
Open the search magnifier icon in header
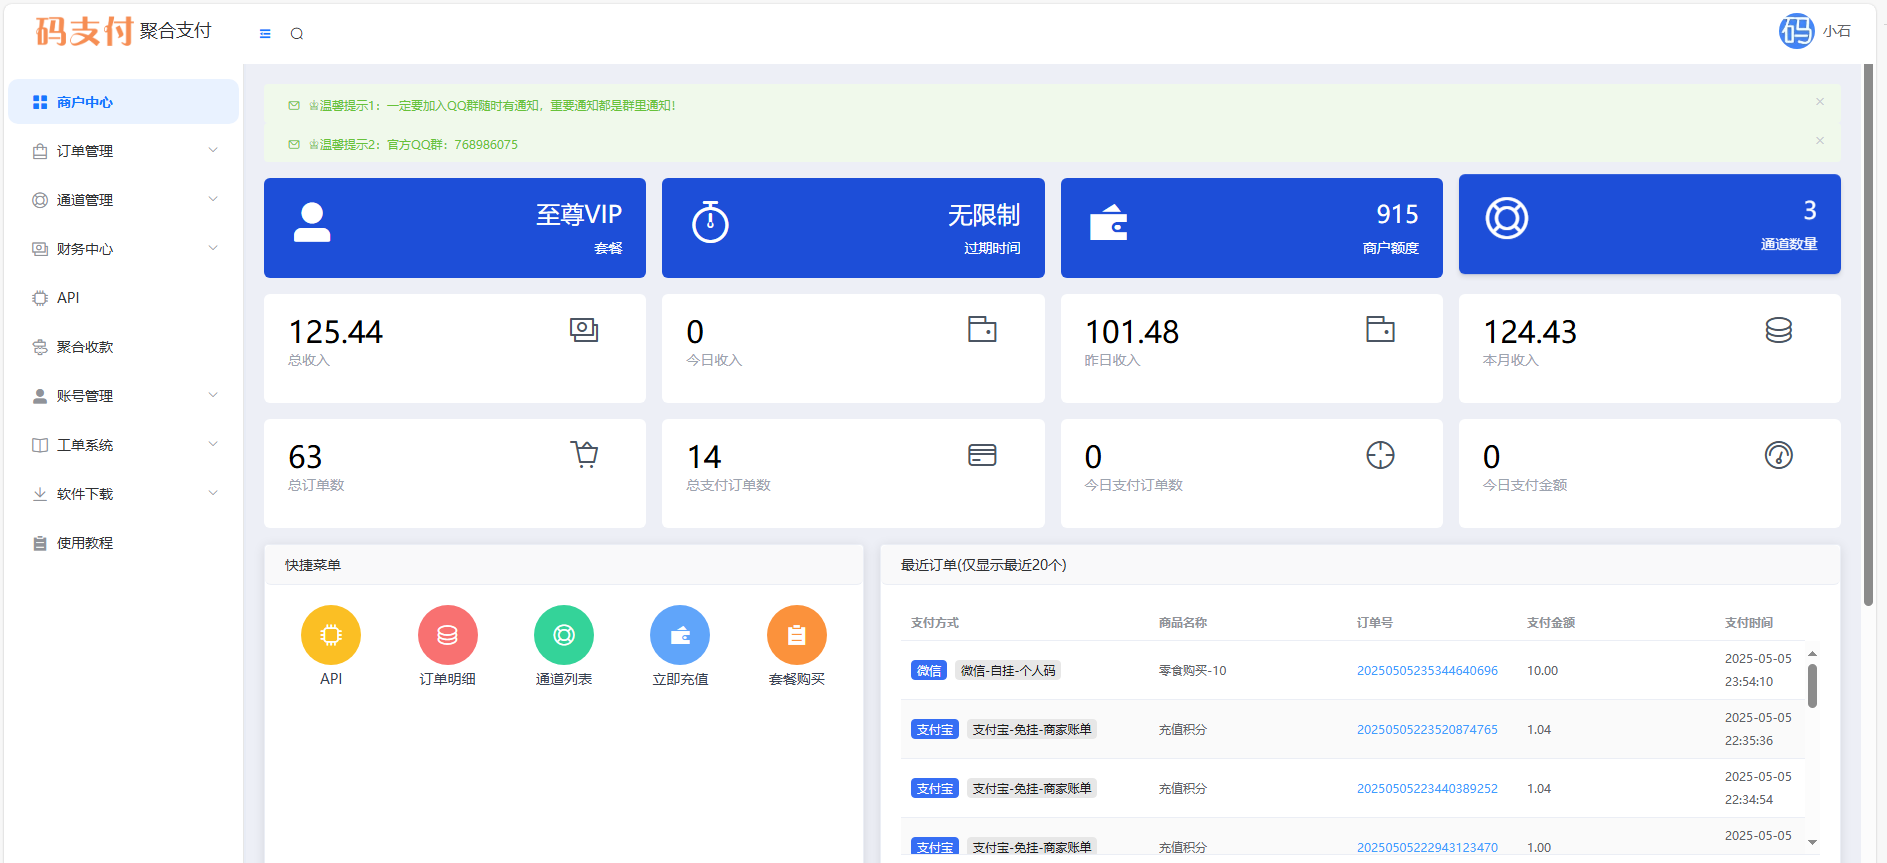click(297, 34)
